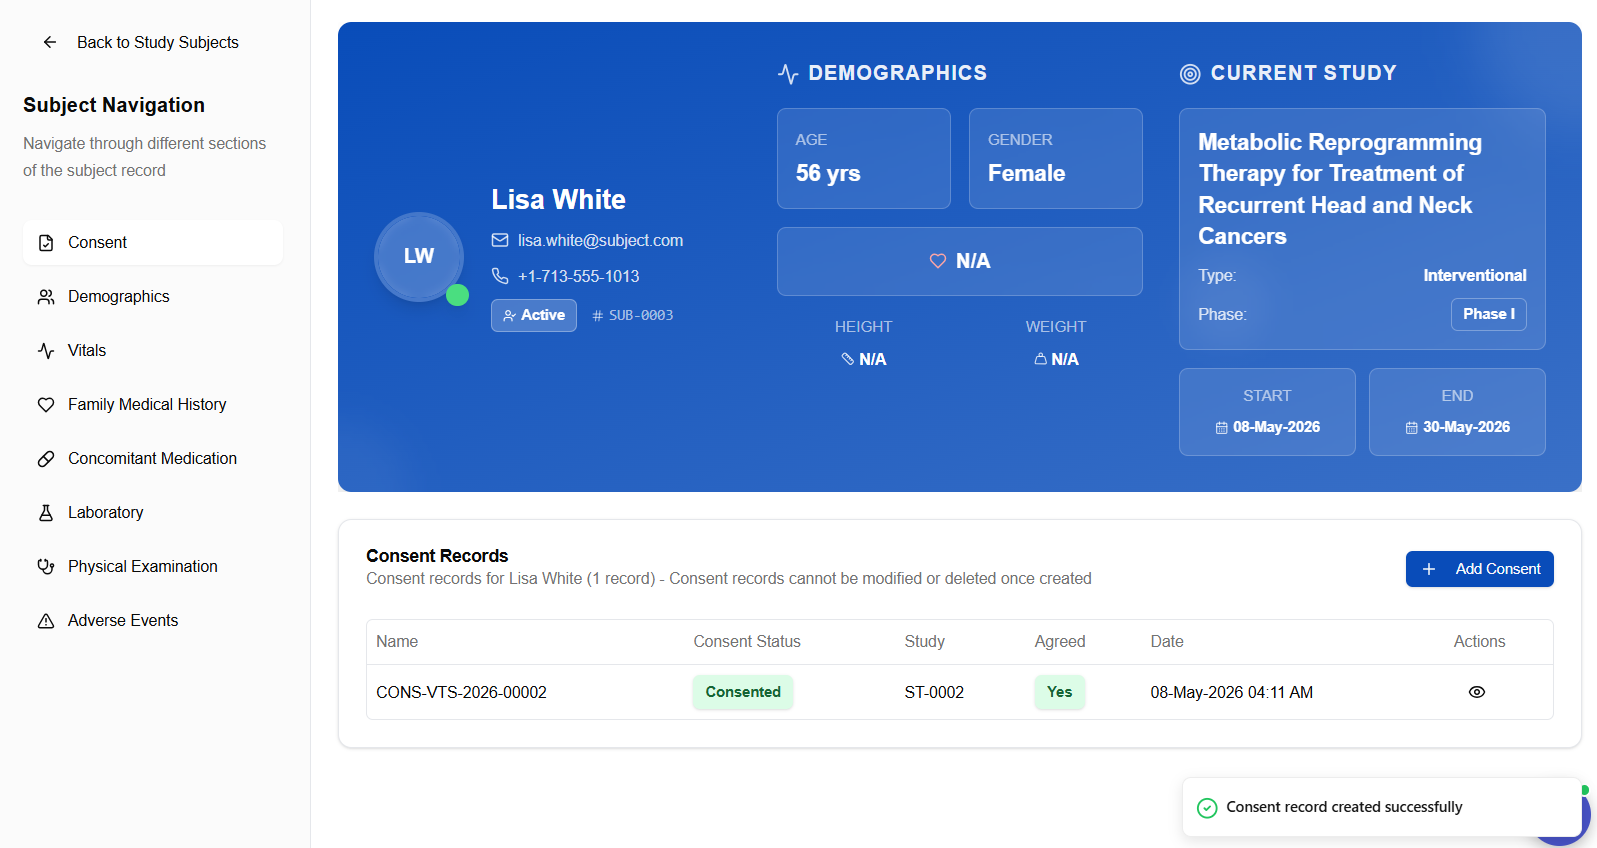The image size is (1597, 848).
Task: Click the Adverse Events warning icon
Action: 46,621
